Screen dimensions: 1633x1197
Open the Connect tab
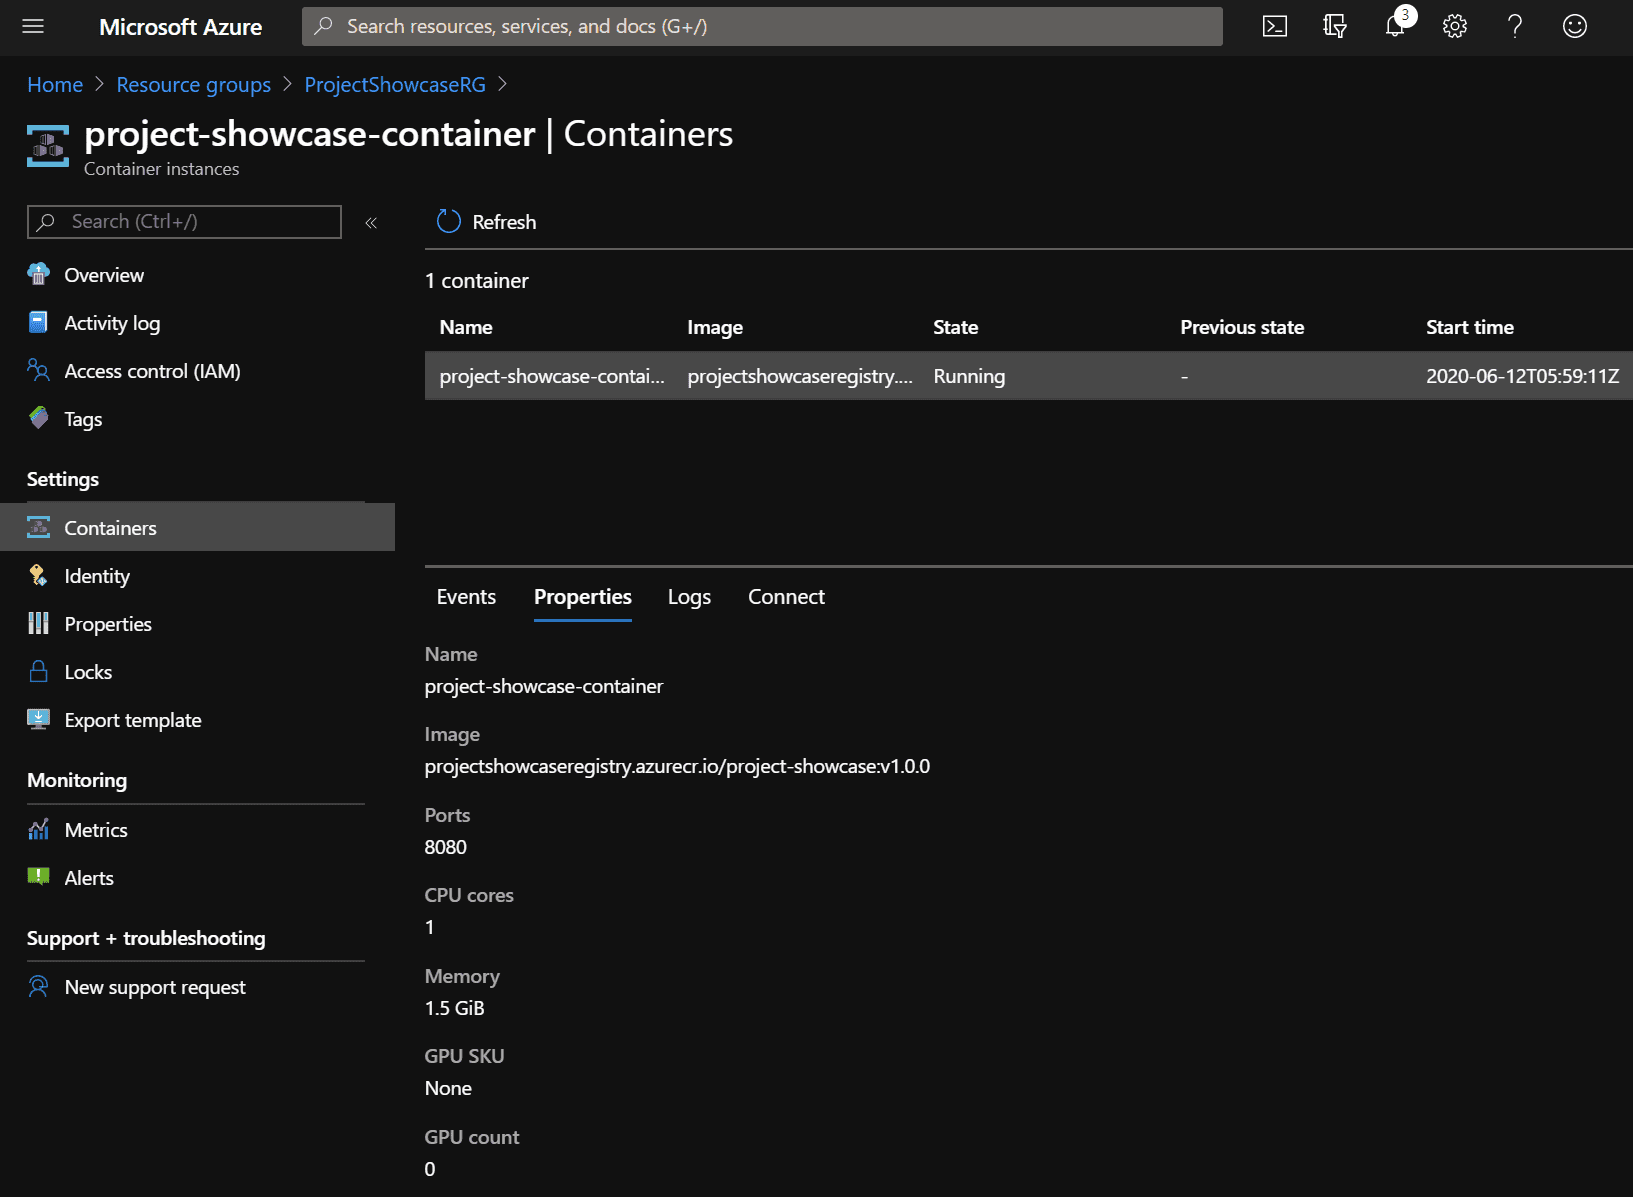click(x=786, y=596)
